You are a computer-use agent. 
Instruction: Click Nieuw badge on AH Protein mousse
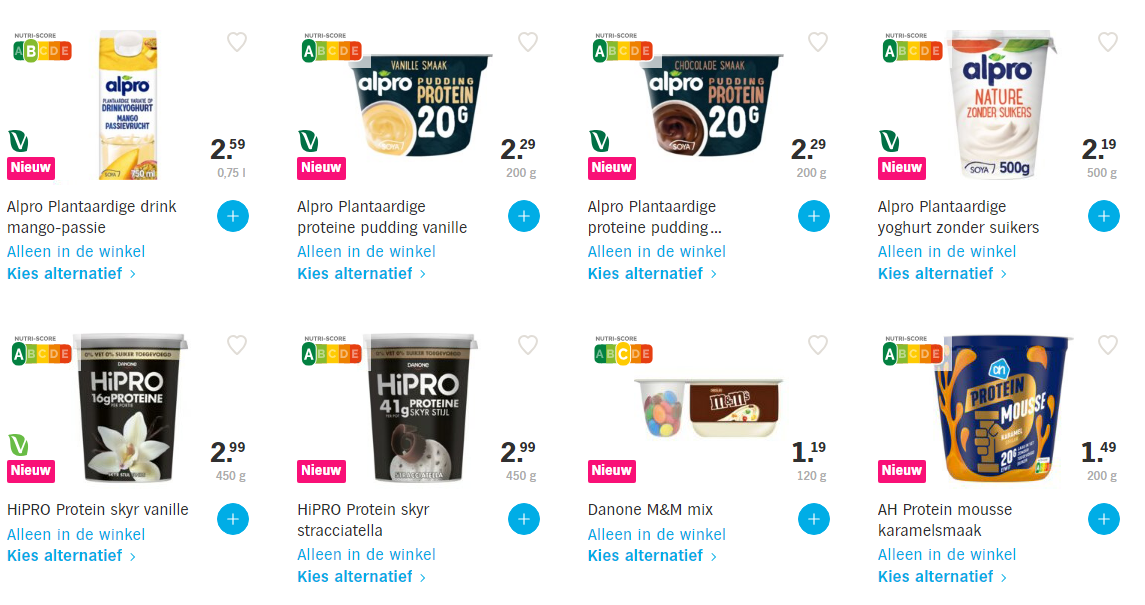tap(901, 470)
